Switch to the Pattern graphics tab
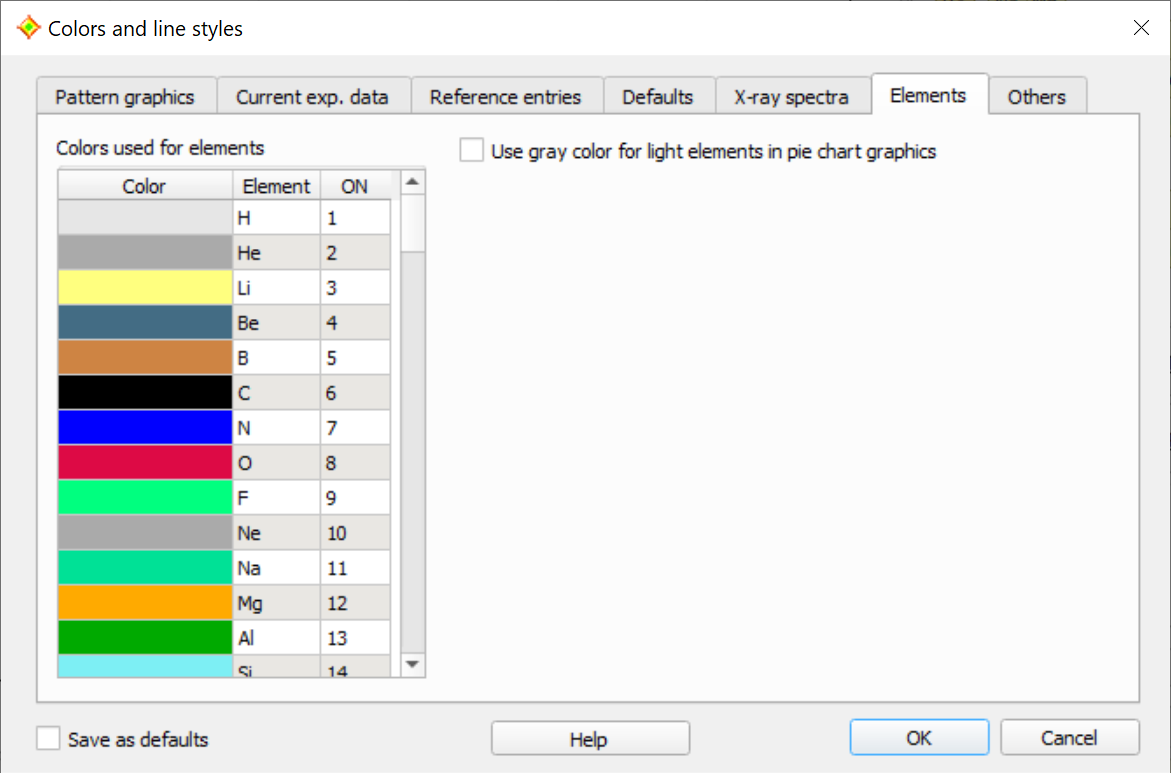Screen dimensions: 1171x773 click(x=125, y=97)
